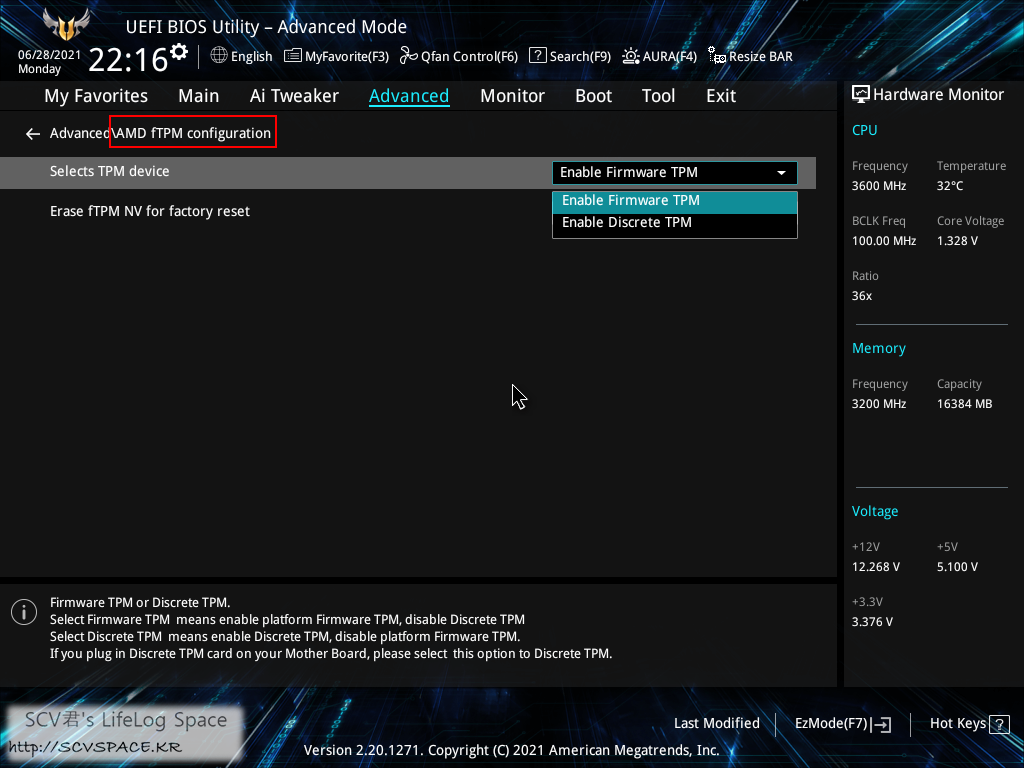Click the Resize BAR label

coord(761,57)
